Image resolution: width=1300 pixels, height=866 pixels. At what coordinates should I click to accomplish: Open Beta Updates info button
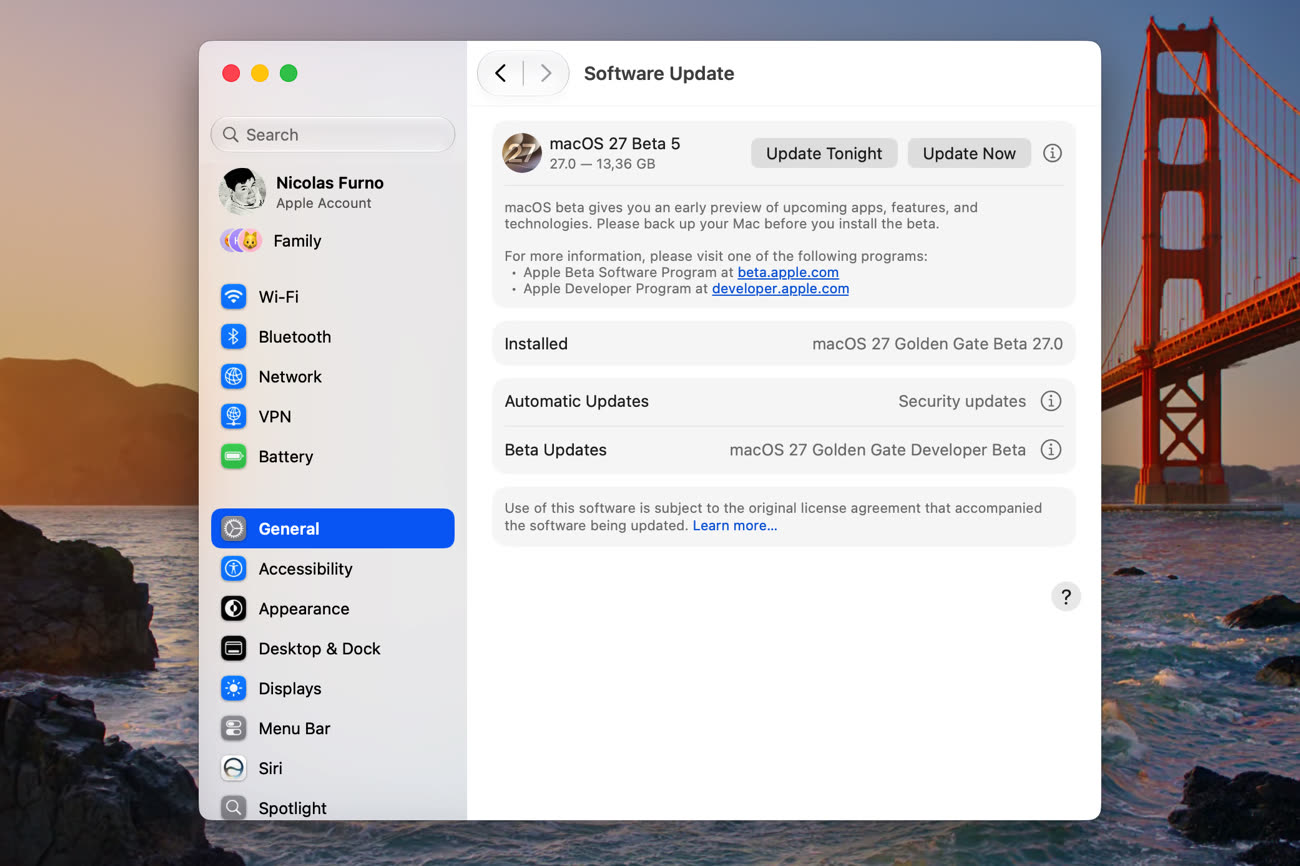[1050, 449]
